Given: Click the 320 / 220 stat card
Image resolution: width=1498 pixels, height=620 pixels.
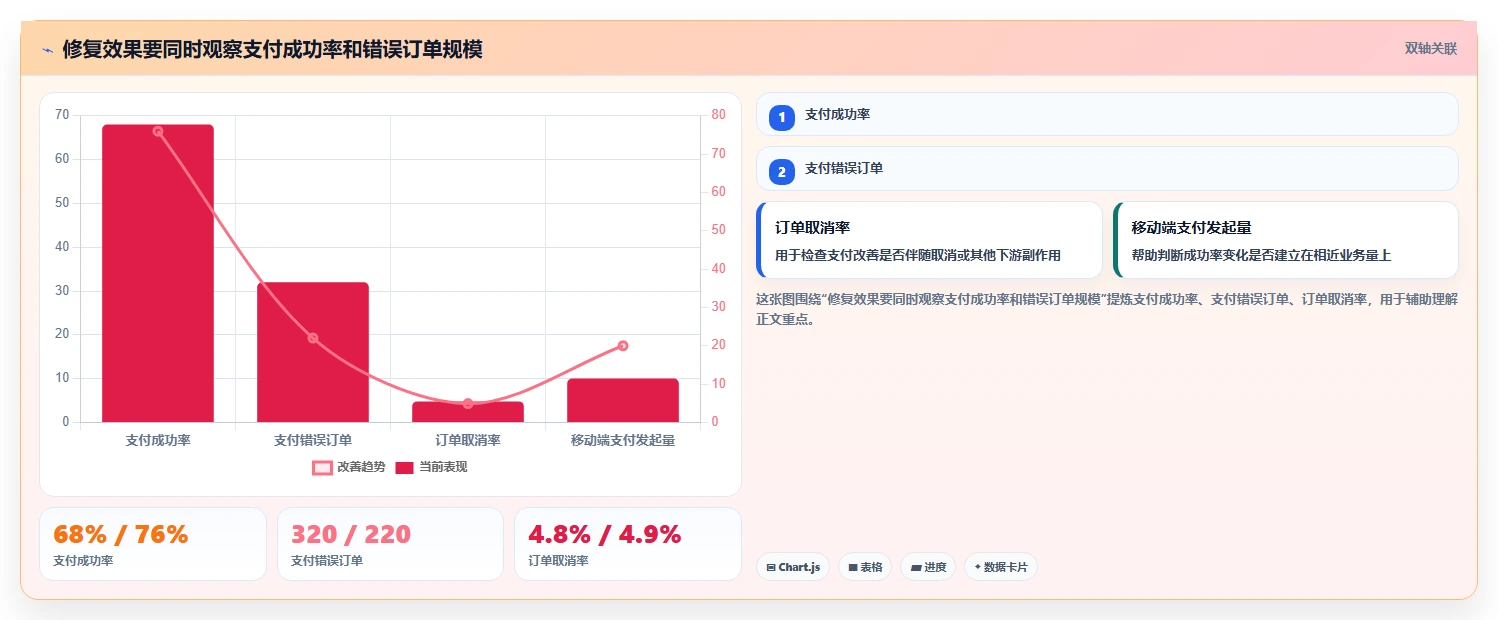Looking at the screenshot, I should pos(390,544).
